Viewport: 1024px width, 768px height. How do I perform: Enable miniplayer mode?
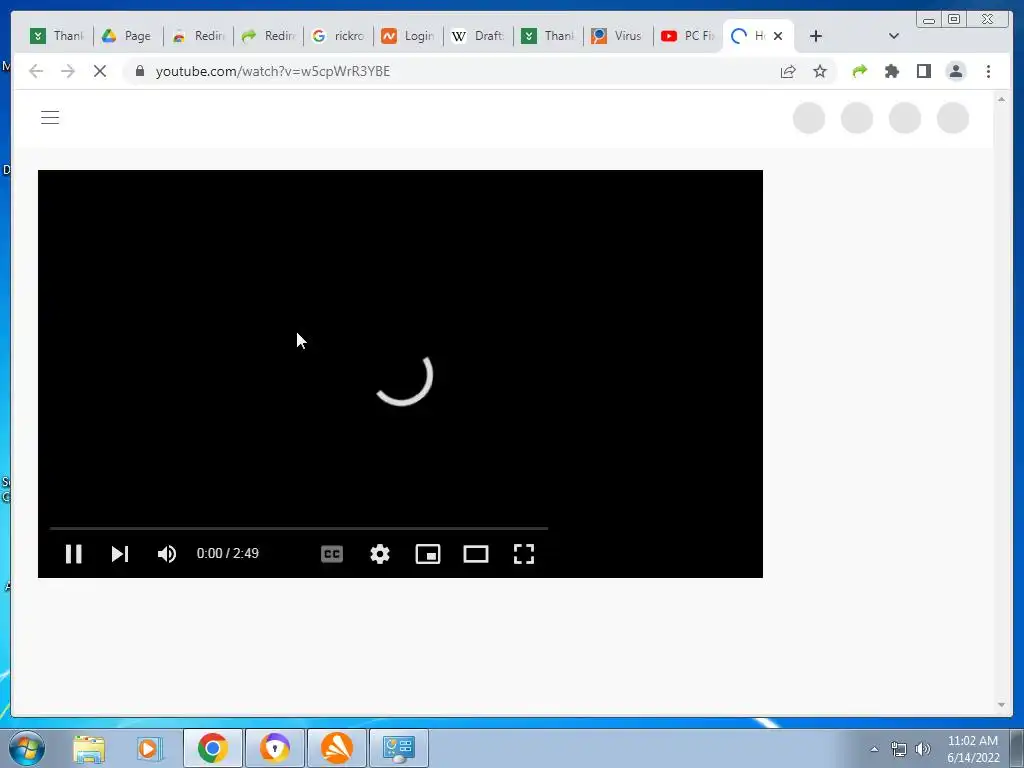pyautogui.click(x=428, y=554)
